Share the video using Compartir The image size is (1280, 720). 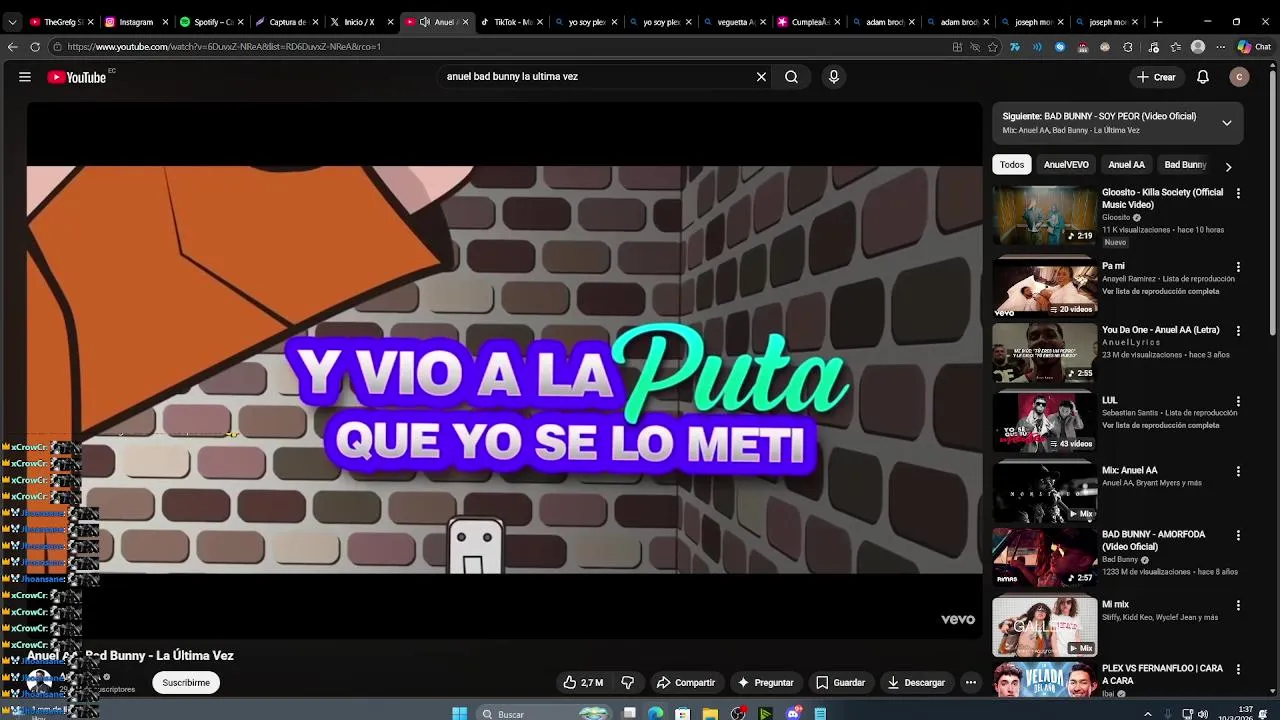(686, 683)
